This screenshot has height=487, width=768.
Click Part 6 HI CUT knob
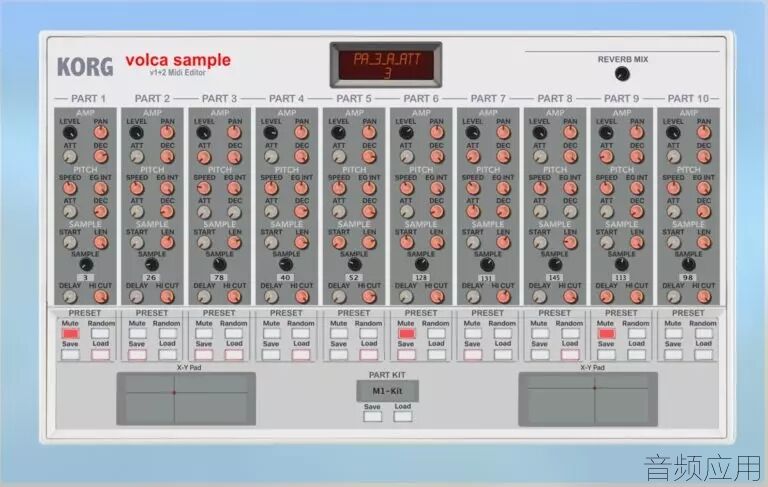[x=436, y=296]
